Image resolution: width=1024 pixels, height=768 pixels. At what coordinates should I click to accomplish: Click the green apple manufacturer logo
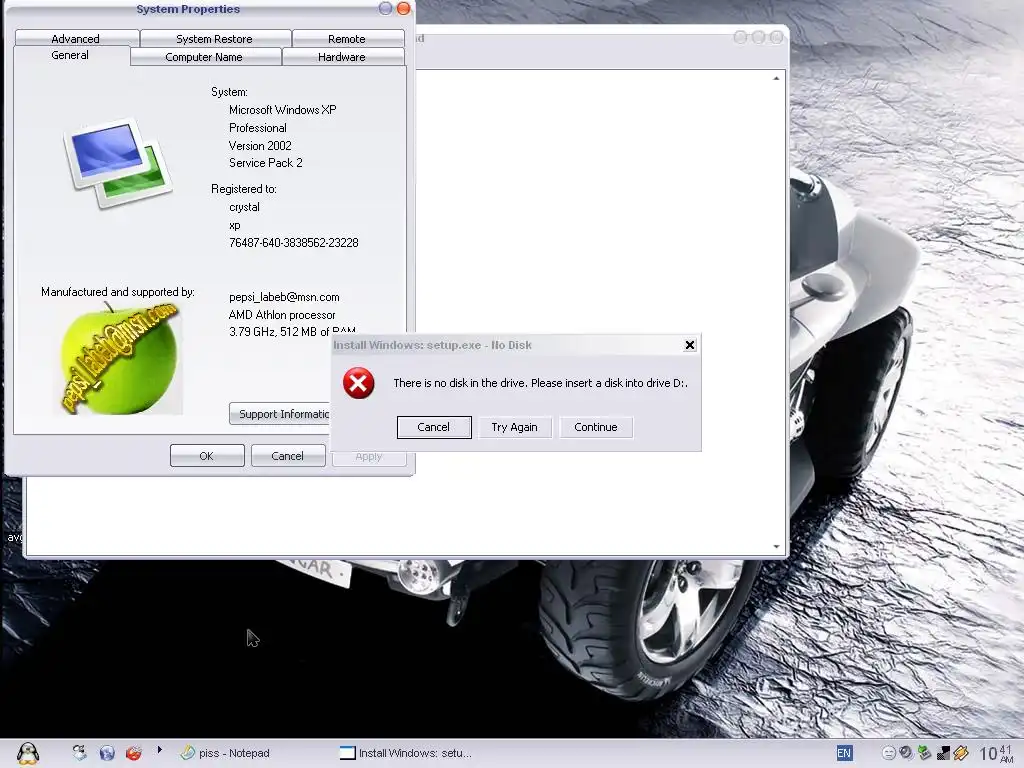[120, 359]
